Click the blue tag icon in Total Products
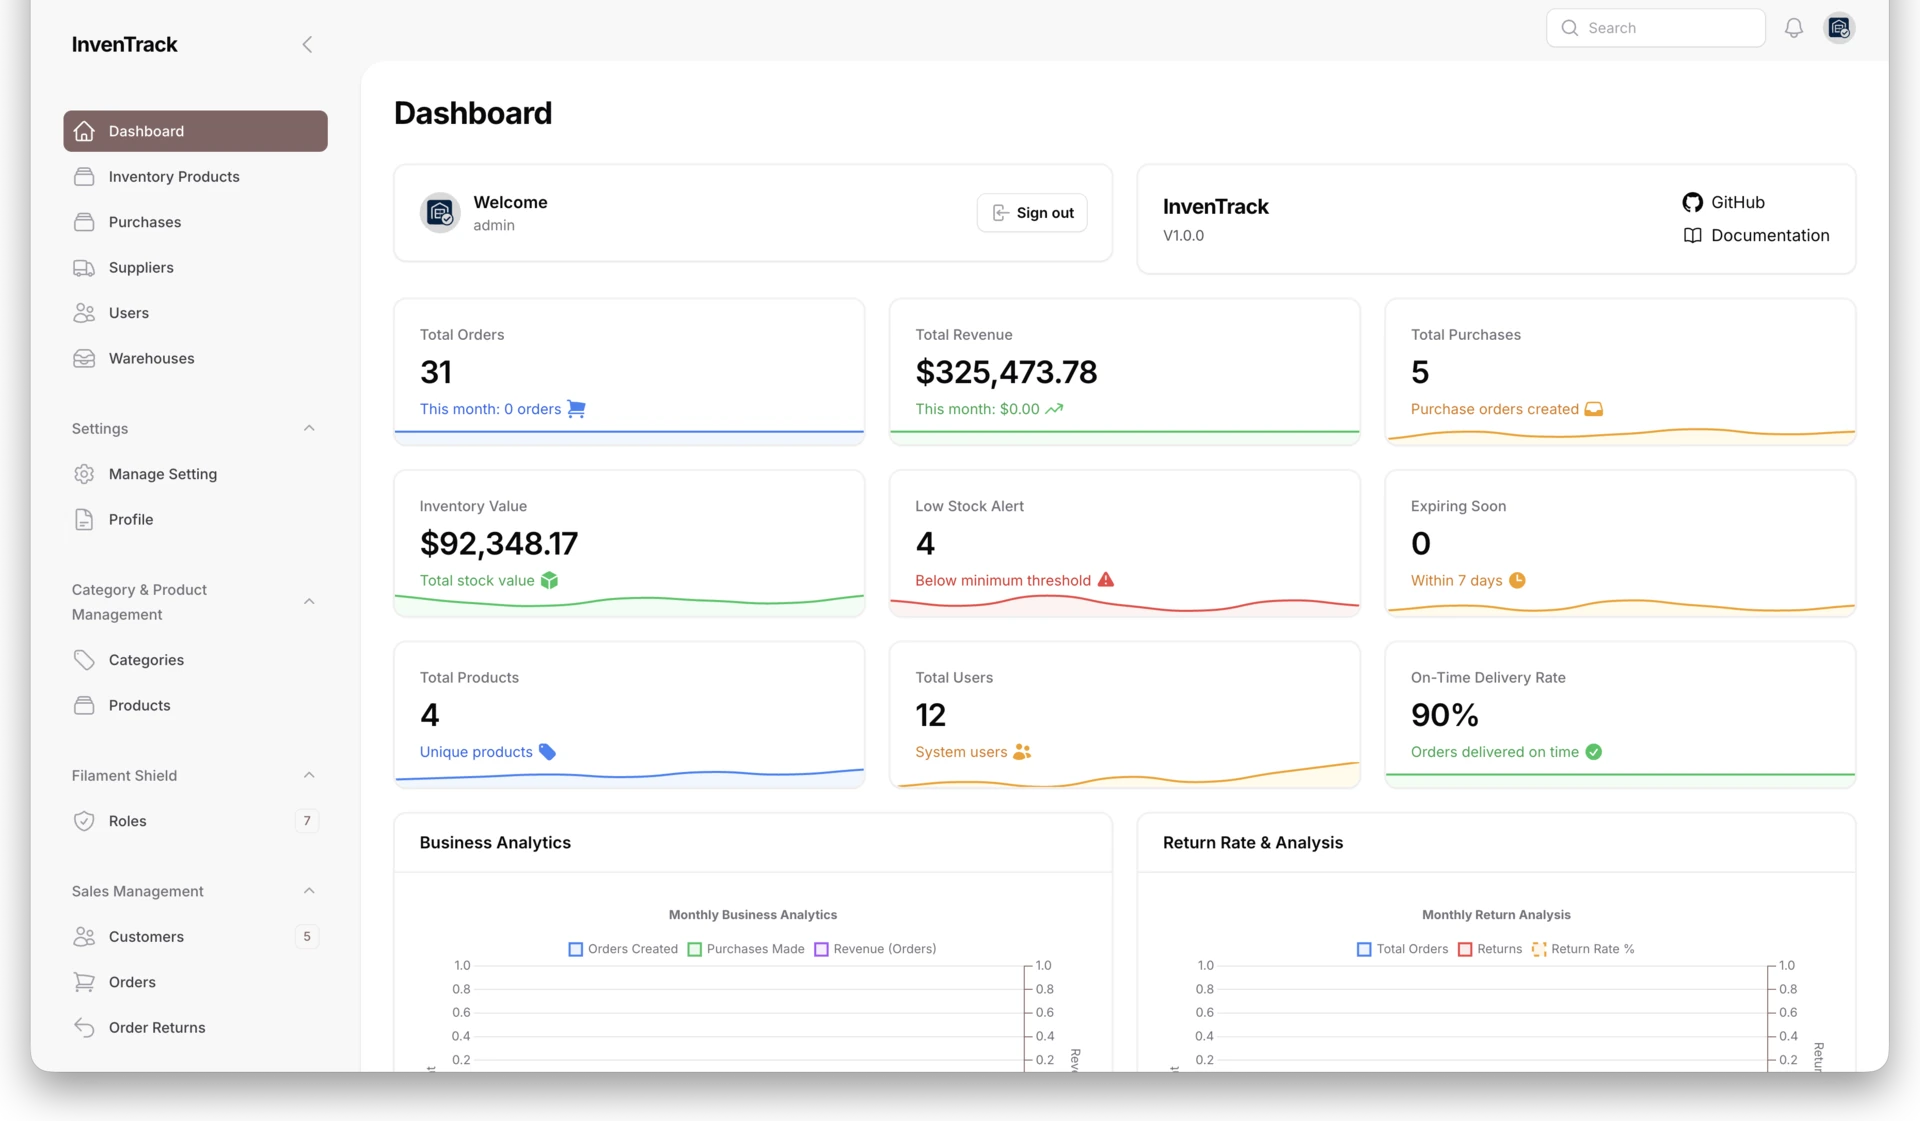 coord(547,752)
